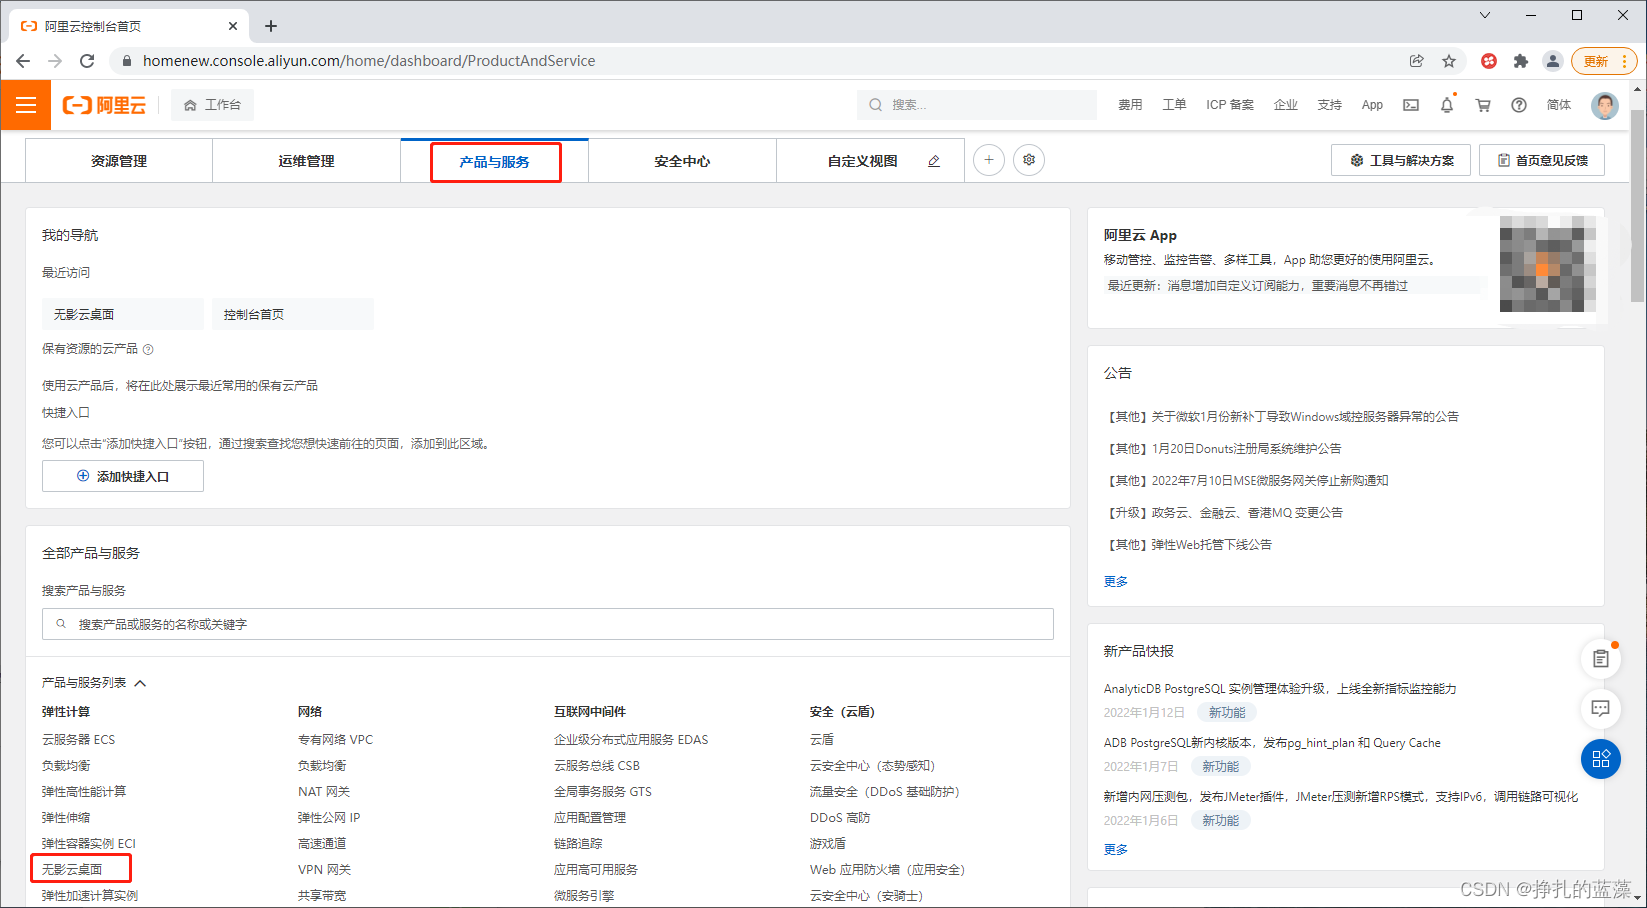The image size is (1647, 908).
Task: Open notifications via the bell icon
Action: point(1446,104)
